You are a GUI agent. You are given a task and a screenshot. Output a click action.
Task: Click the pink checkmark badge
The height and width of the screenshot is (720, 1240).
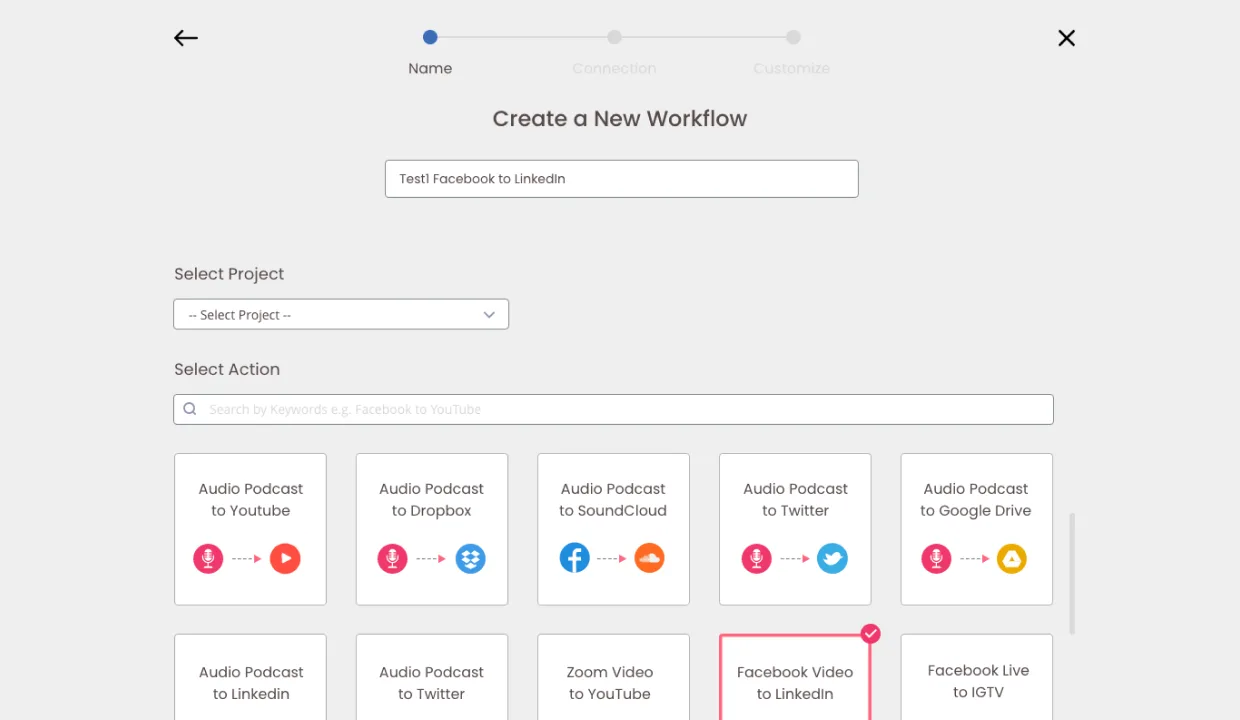[871, 633]
